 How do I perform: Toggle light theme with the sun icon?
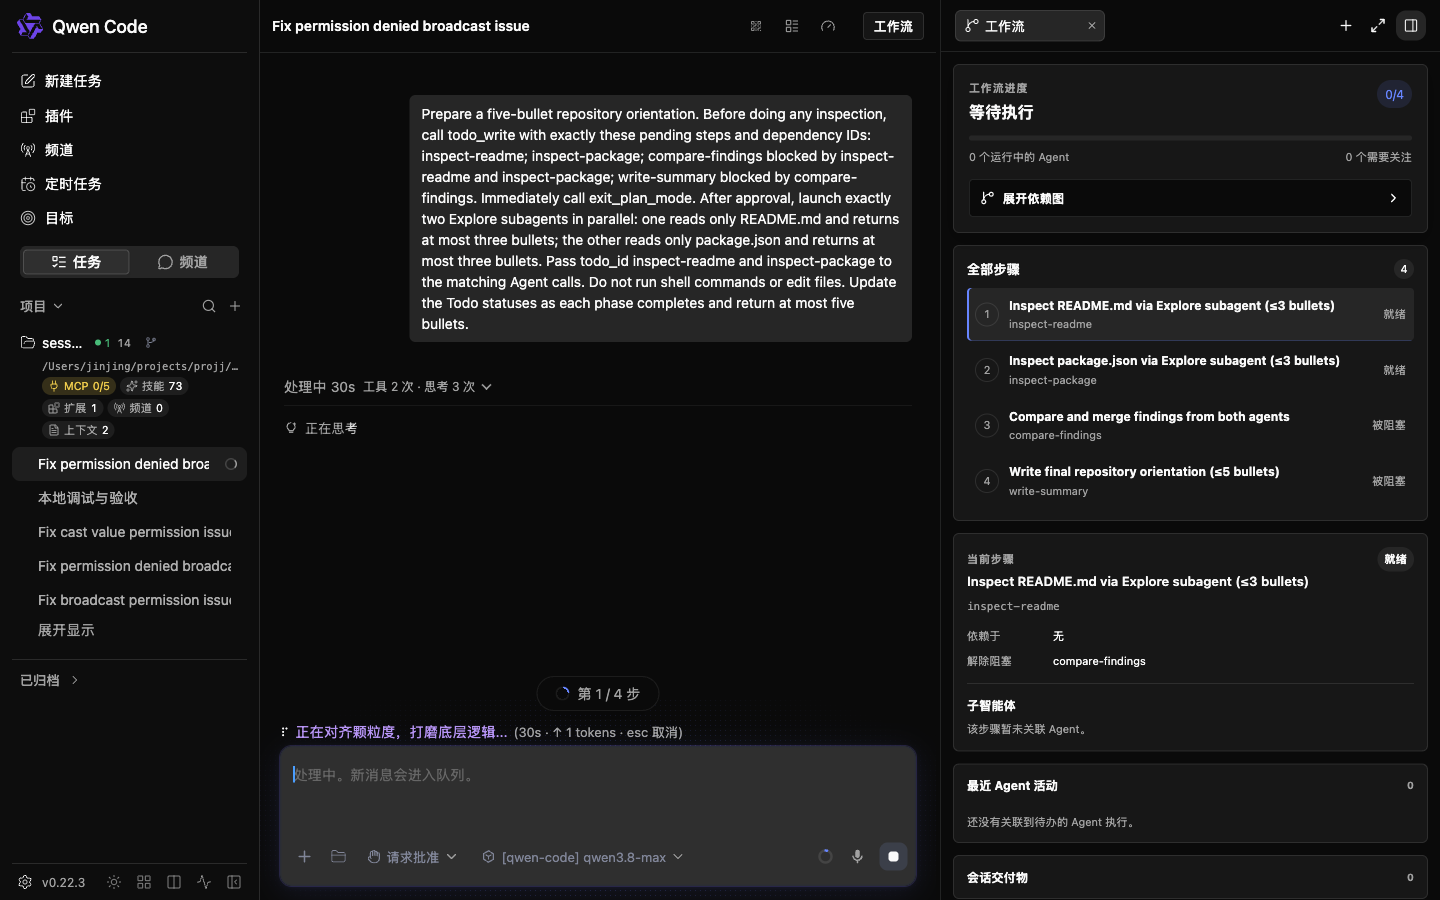pyautogui.click(x=114, y=882)
